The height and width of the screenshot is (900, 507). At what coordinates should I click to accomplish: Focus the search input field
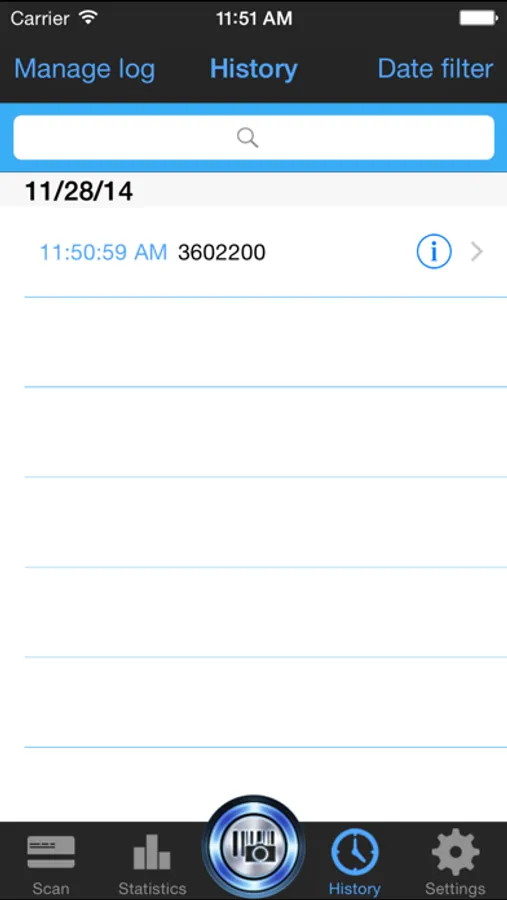click(x=254, y=138)
